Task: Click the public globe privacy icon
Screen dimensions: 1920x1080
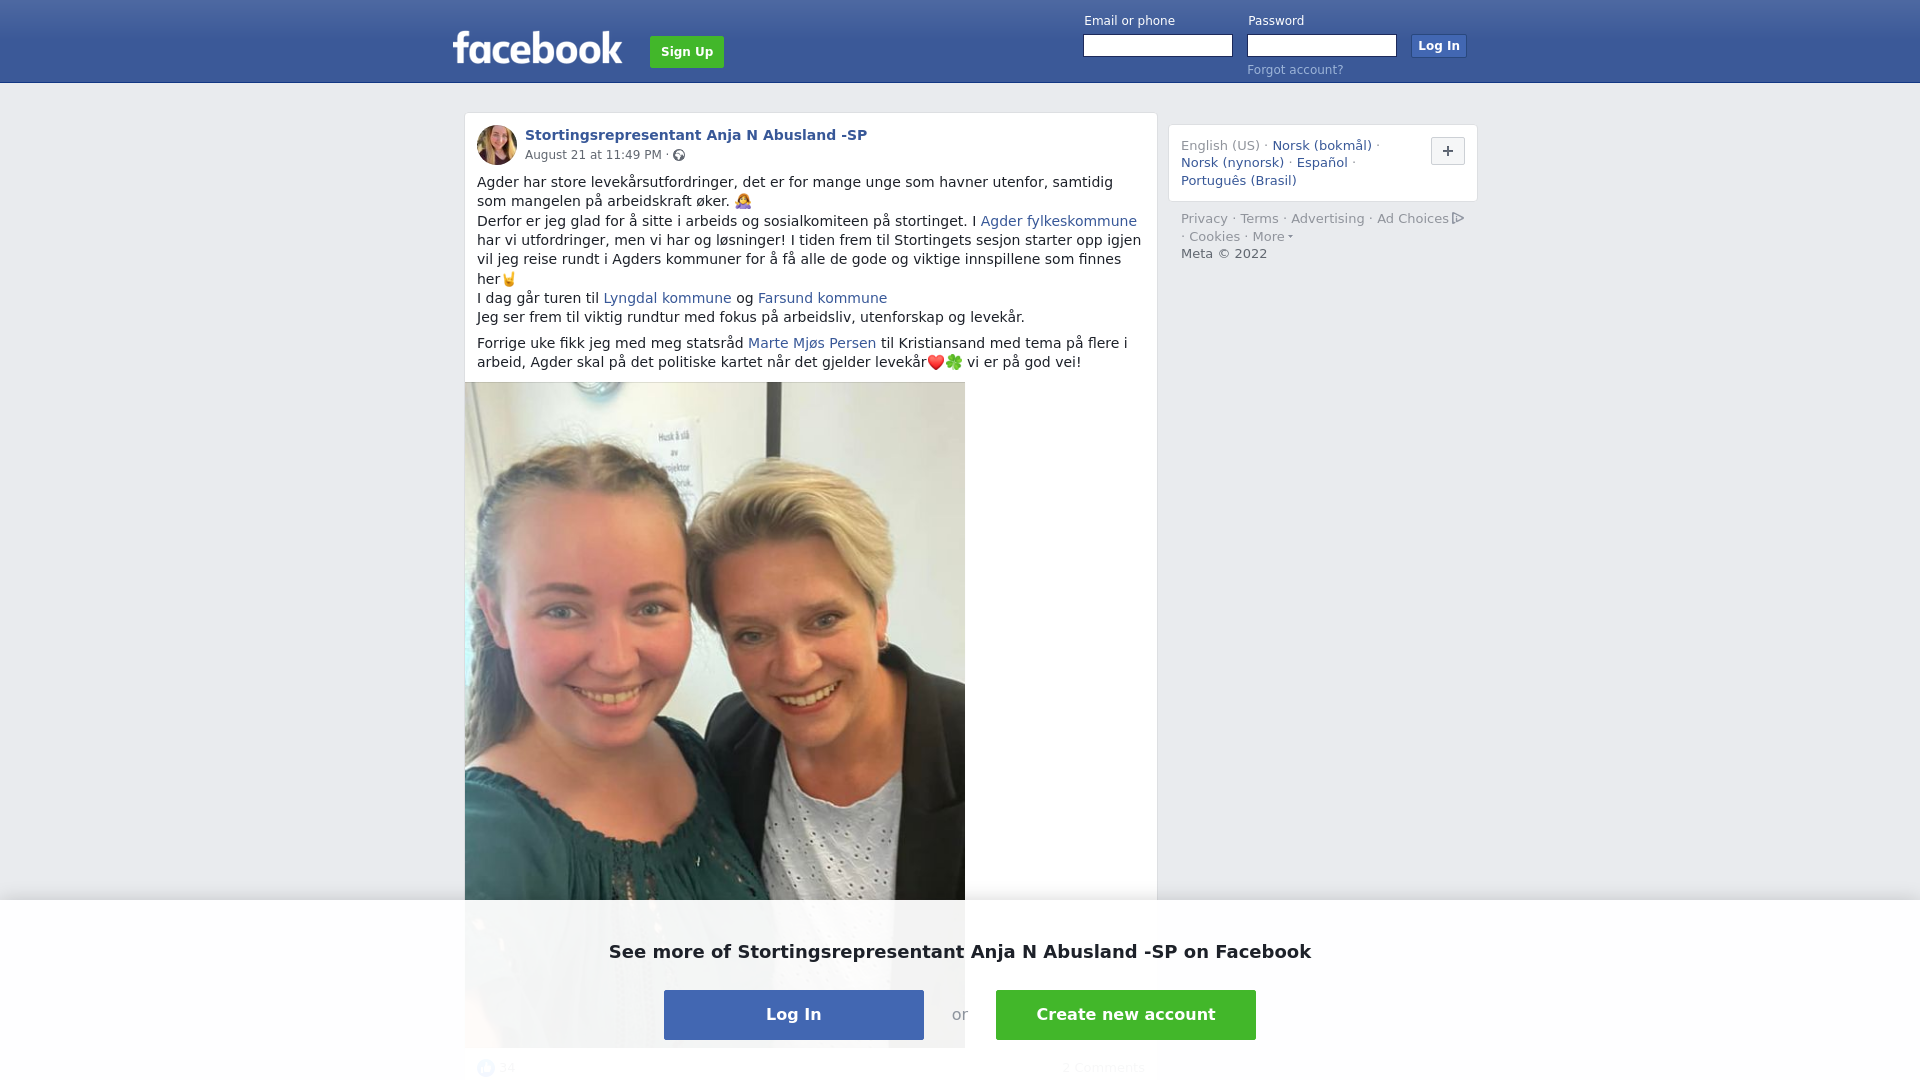Action: pos(679,155)
